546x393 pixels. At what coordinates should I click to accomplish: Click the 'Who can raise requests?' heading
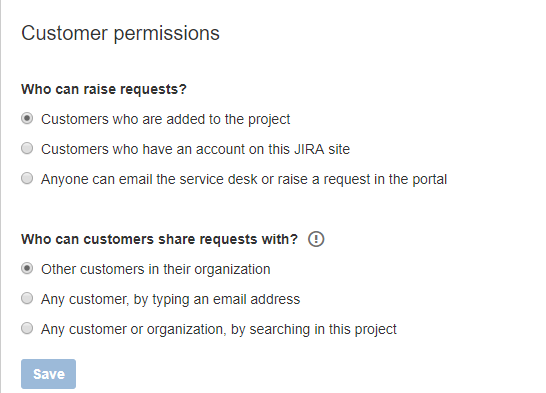104,89
